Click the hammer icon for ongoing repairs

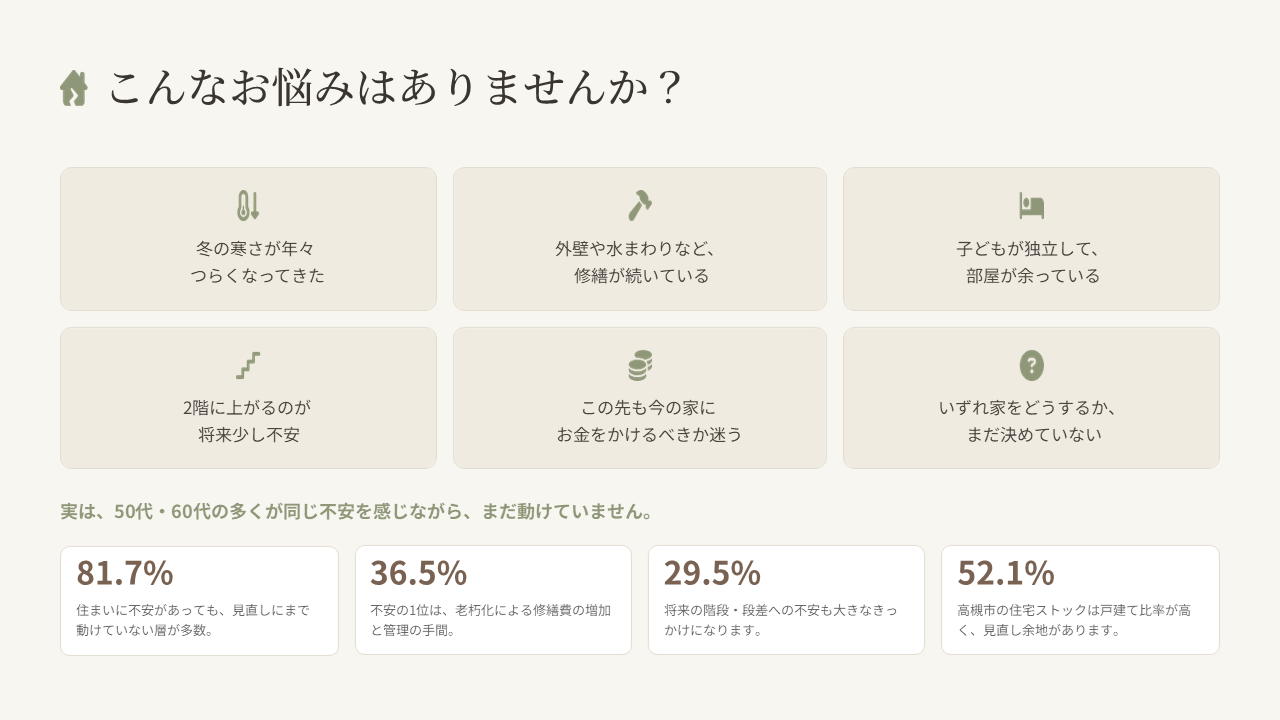coord(640,205)
